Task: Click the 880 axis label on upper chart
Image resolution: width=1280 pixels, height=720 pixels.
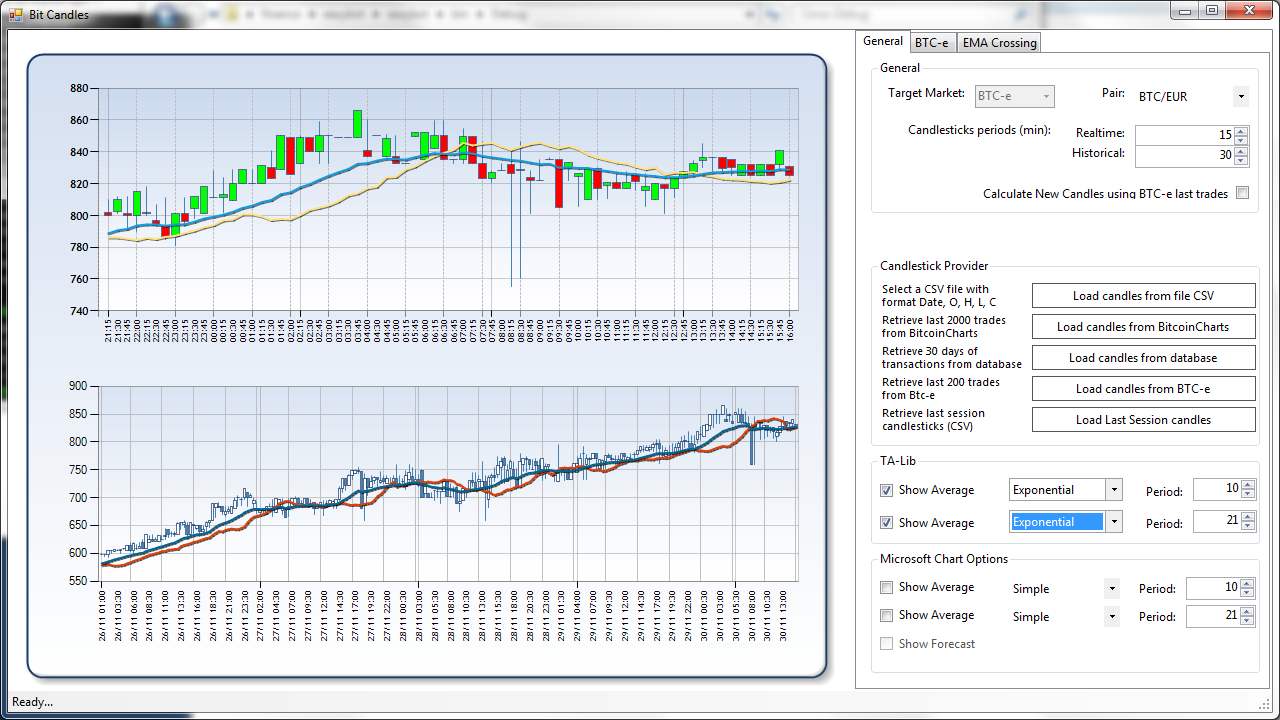Action: point(78,88)
